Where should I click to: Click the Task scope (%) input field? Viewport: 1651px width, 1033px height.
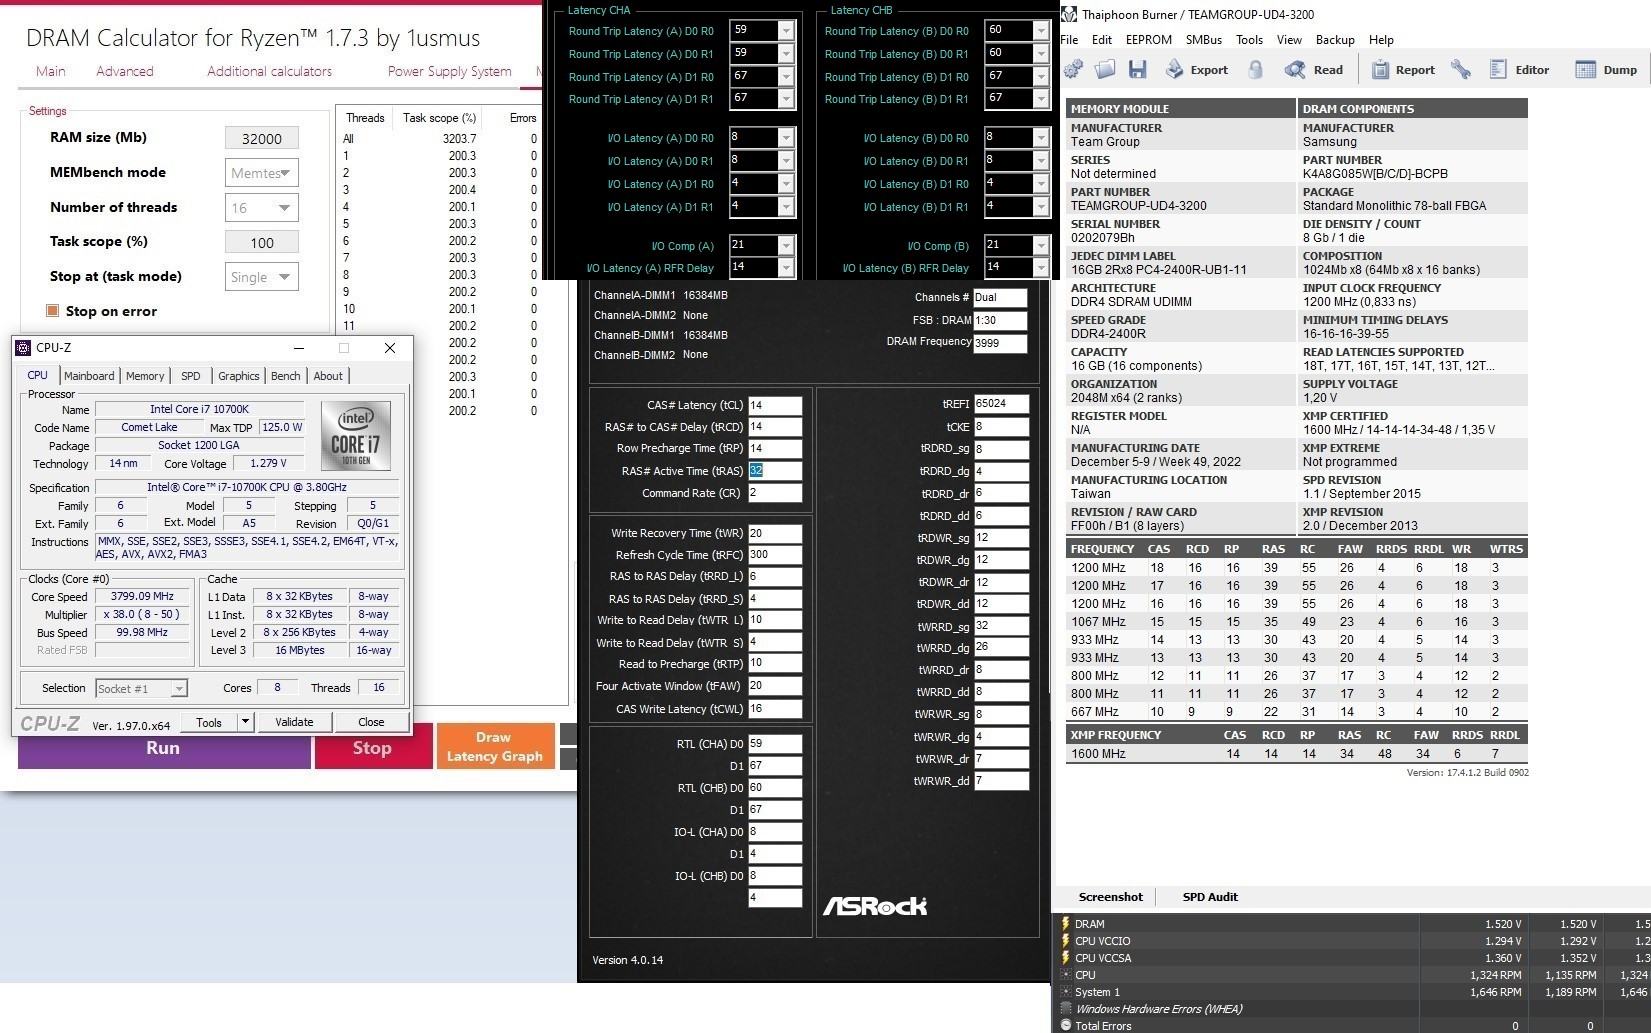262,242
